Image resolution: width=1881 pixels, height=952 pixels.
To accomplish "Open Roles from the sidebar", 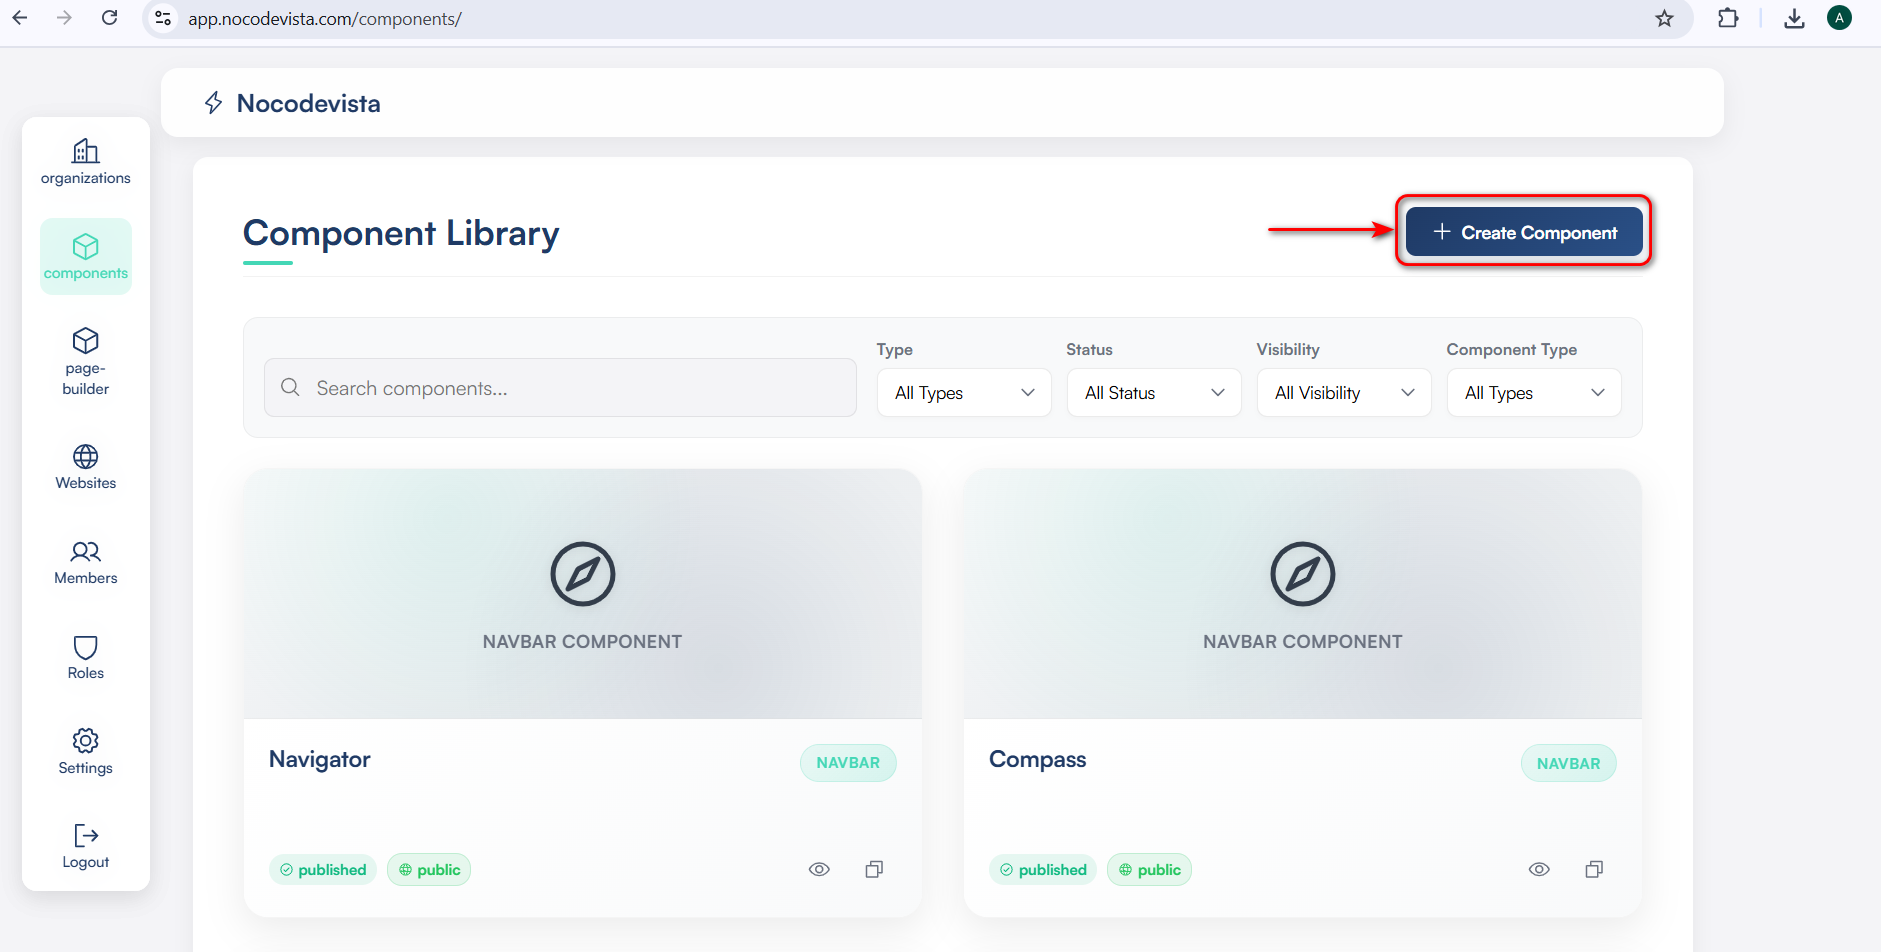I will [x=86, y=657].
